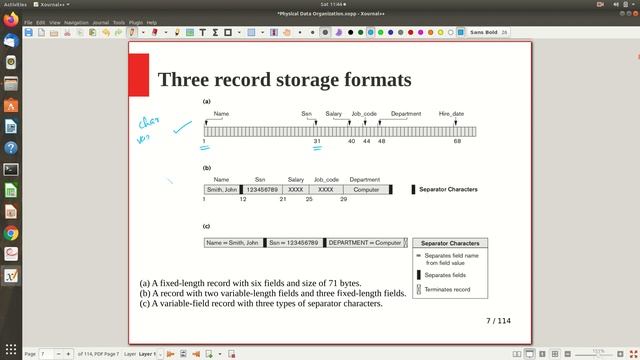640x360 pixels.
Task: Select the Insert Image tool
Action: point(190,33)
